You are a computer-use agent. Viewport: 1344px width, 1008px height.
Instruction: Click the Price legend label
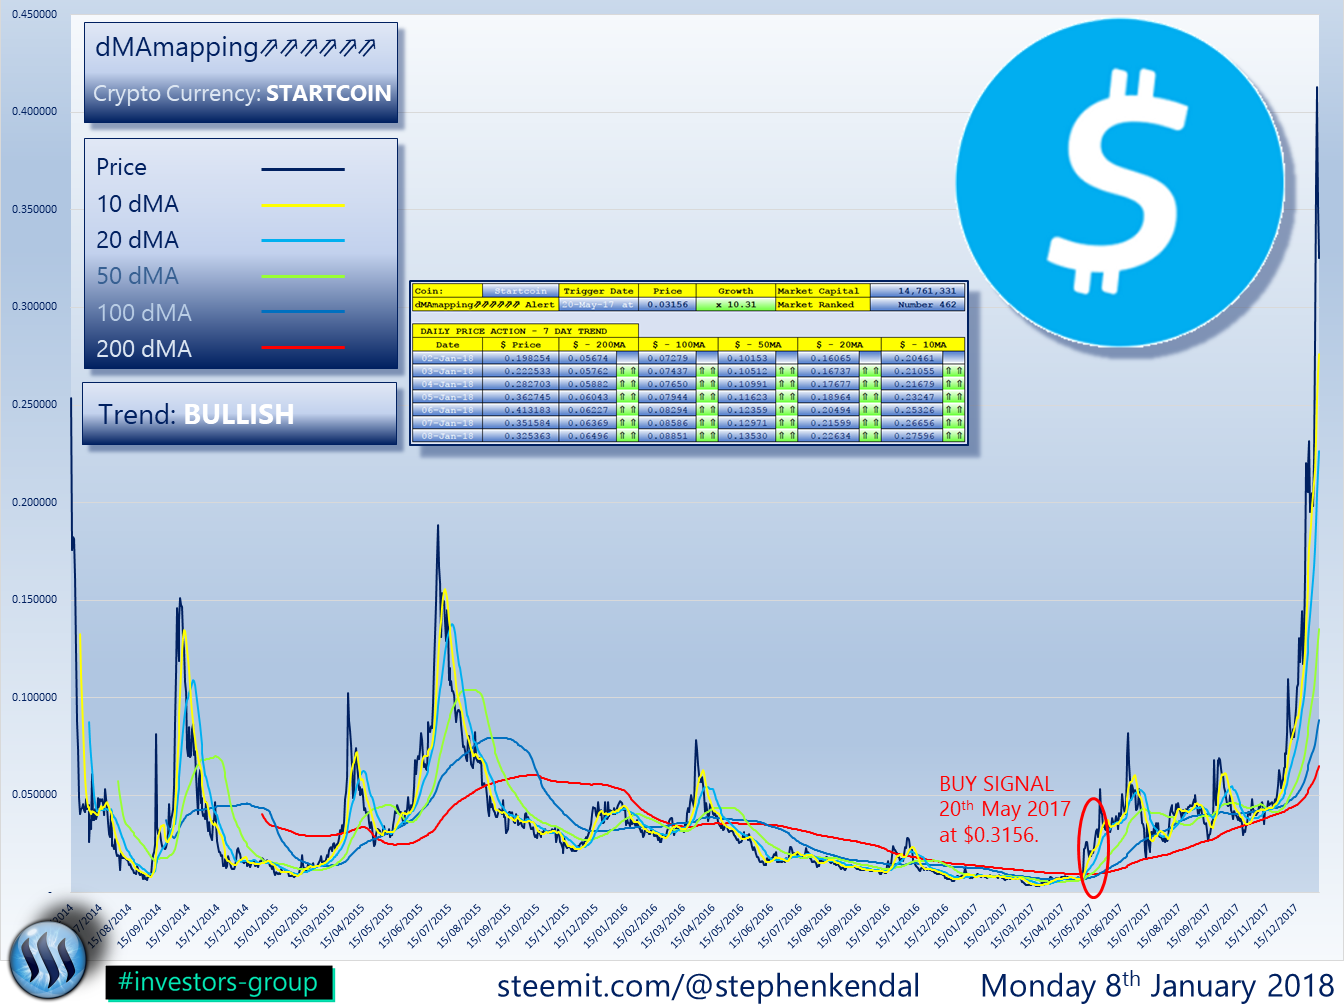pyautogui.click(x=121, y=168)
